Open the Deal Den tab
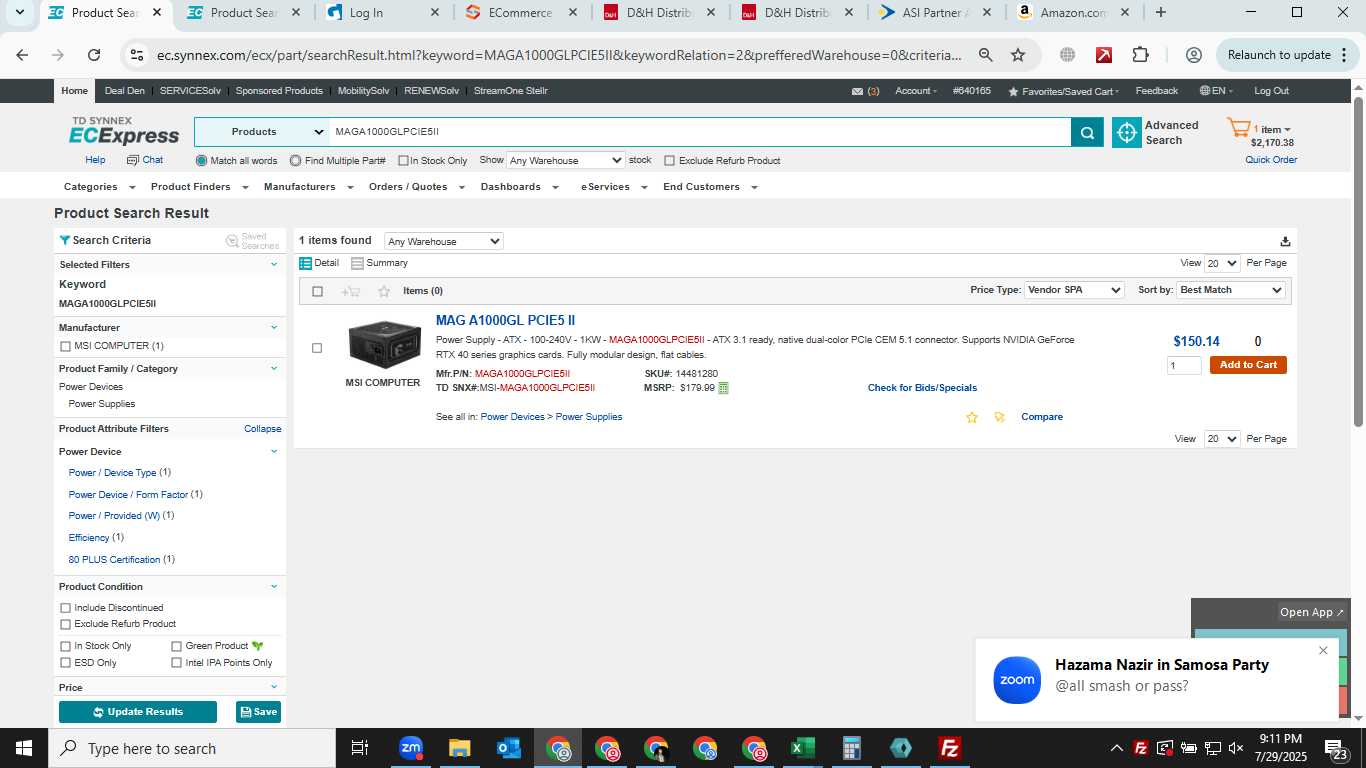The height and width of the screenshot is (768, 1366). 125,91
